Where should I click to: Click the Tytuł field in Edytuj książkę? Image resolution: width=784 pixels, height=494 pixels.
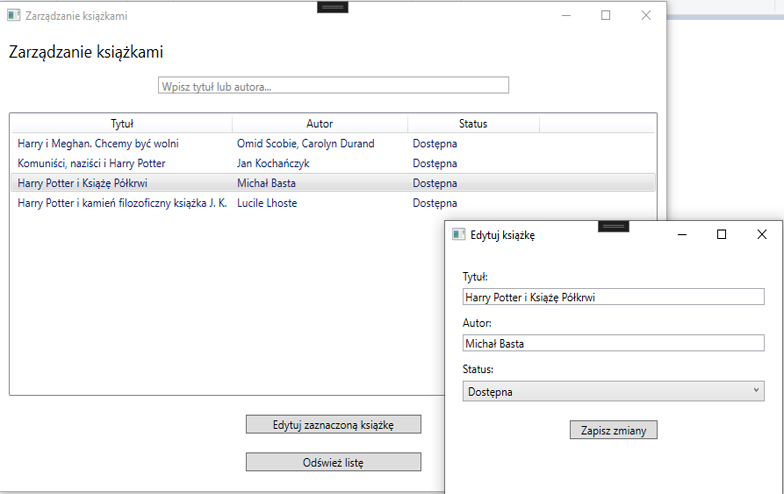point(614,297)
